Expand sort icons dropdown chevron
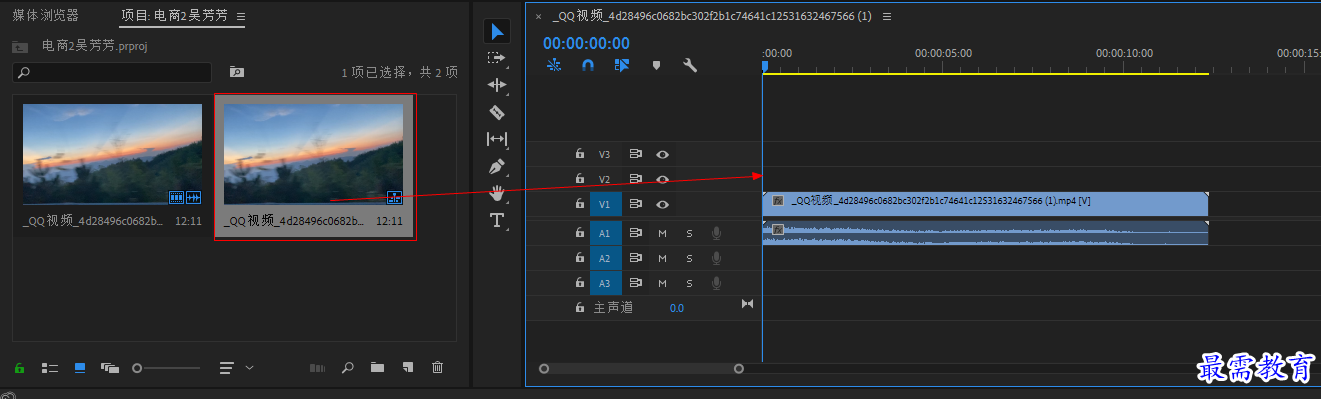Viewport: 1321px width, 399px height. tap(249, 368)
